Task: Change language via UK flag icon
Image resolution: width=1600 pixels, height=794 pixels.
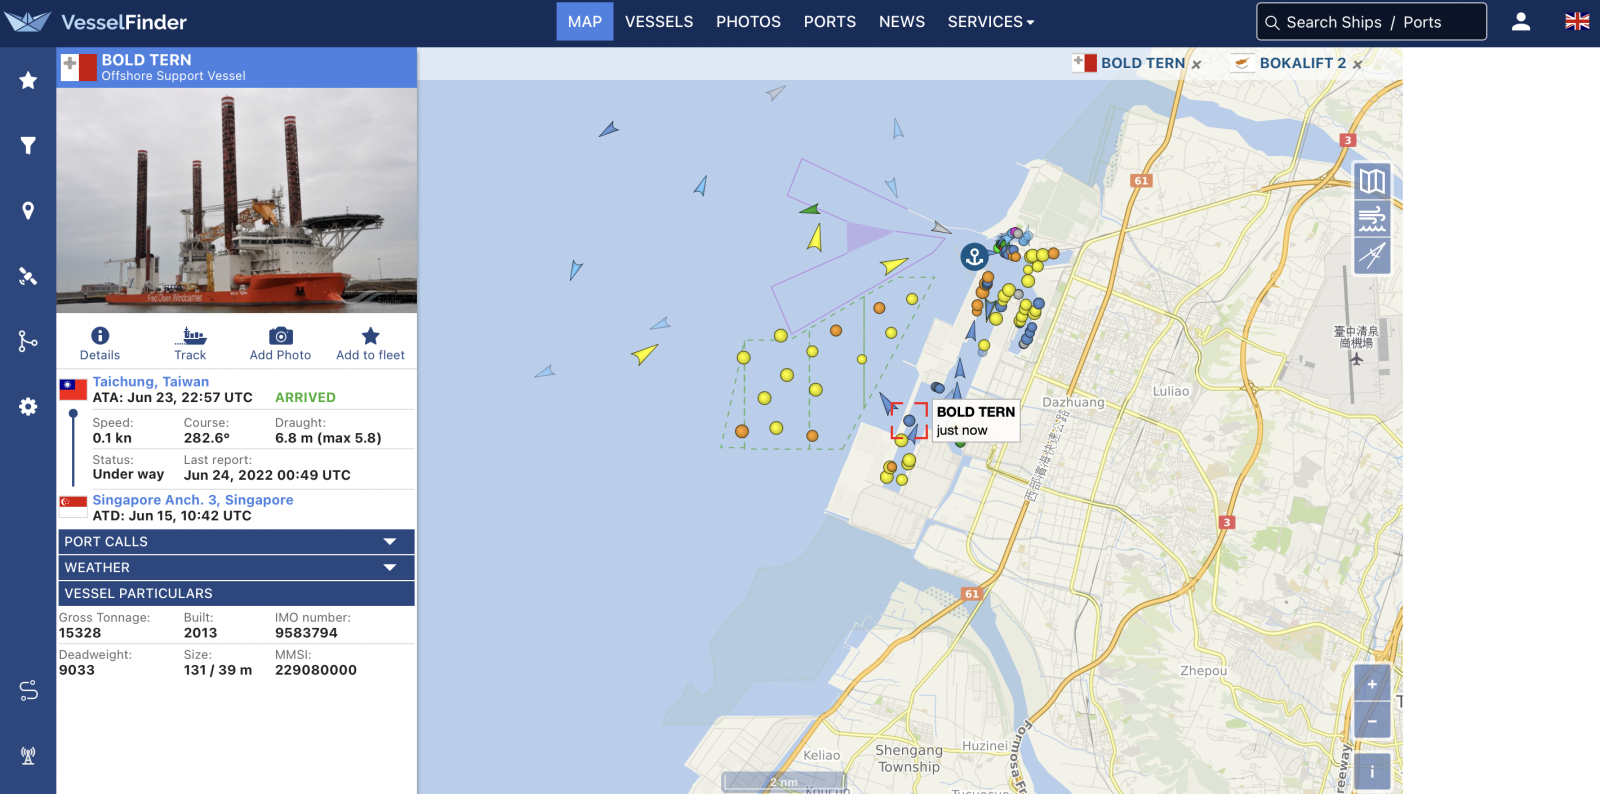Action: coord(1577,21)
